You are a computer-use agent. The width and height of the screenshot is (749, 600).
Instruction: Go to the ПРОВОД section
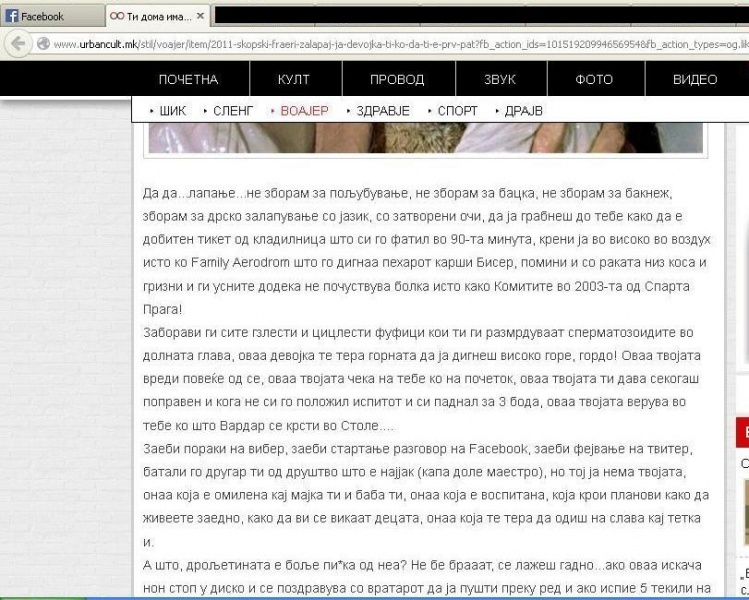point(396,80)
